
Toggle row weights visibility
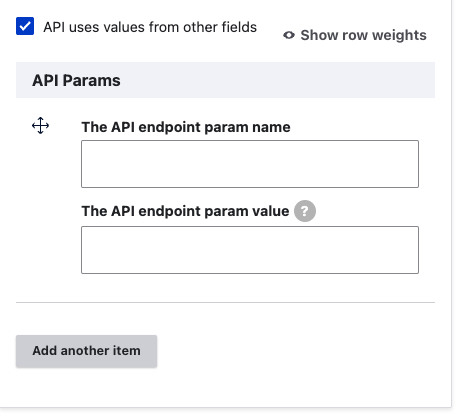tap(355, 35)
